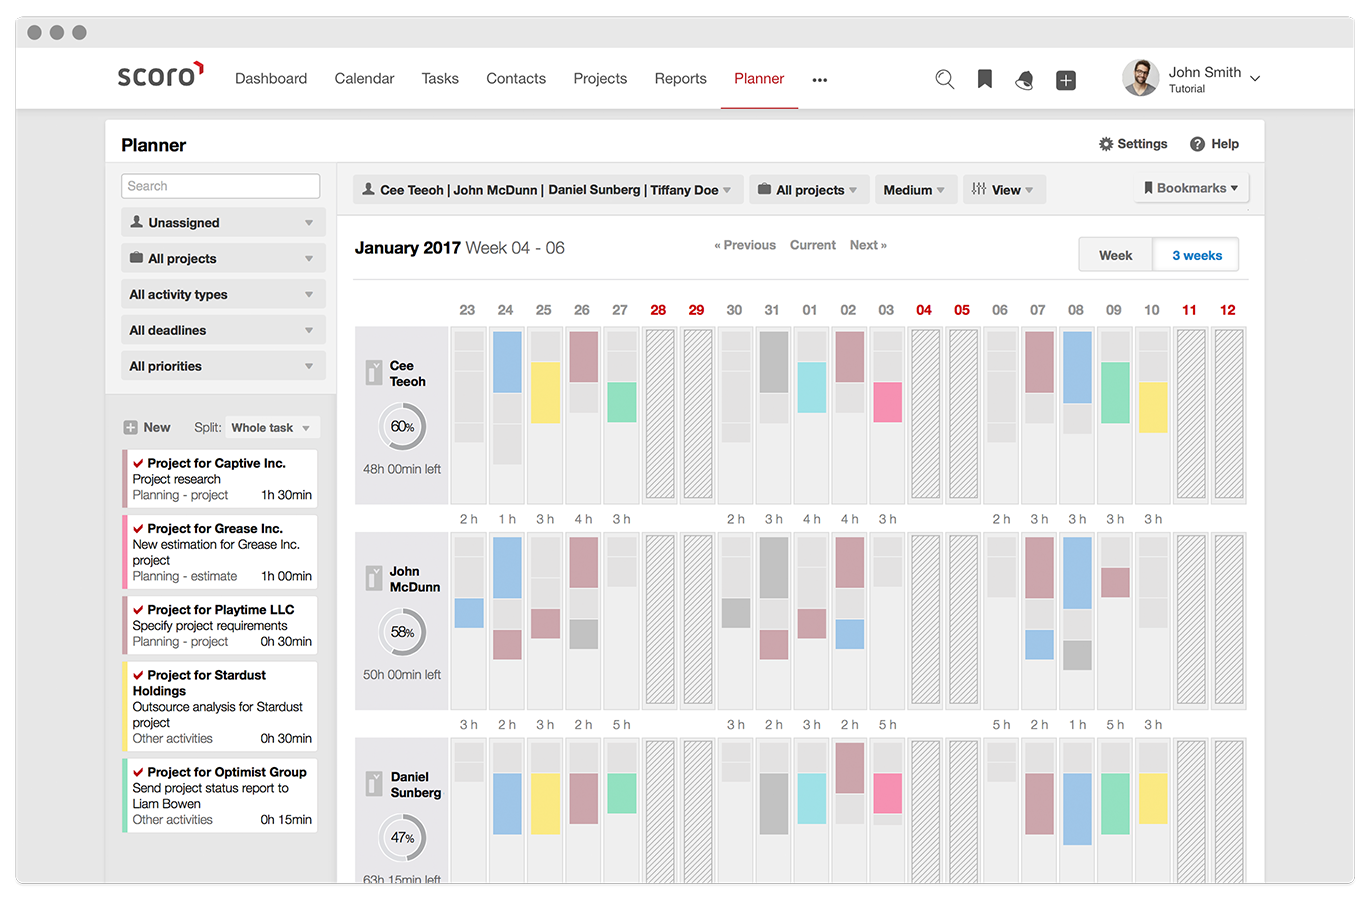Go to the Next weeks link
This screenshot has height=898, width=1366.
click(868, 245)
